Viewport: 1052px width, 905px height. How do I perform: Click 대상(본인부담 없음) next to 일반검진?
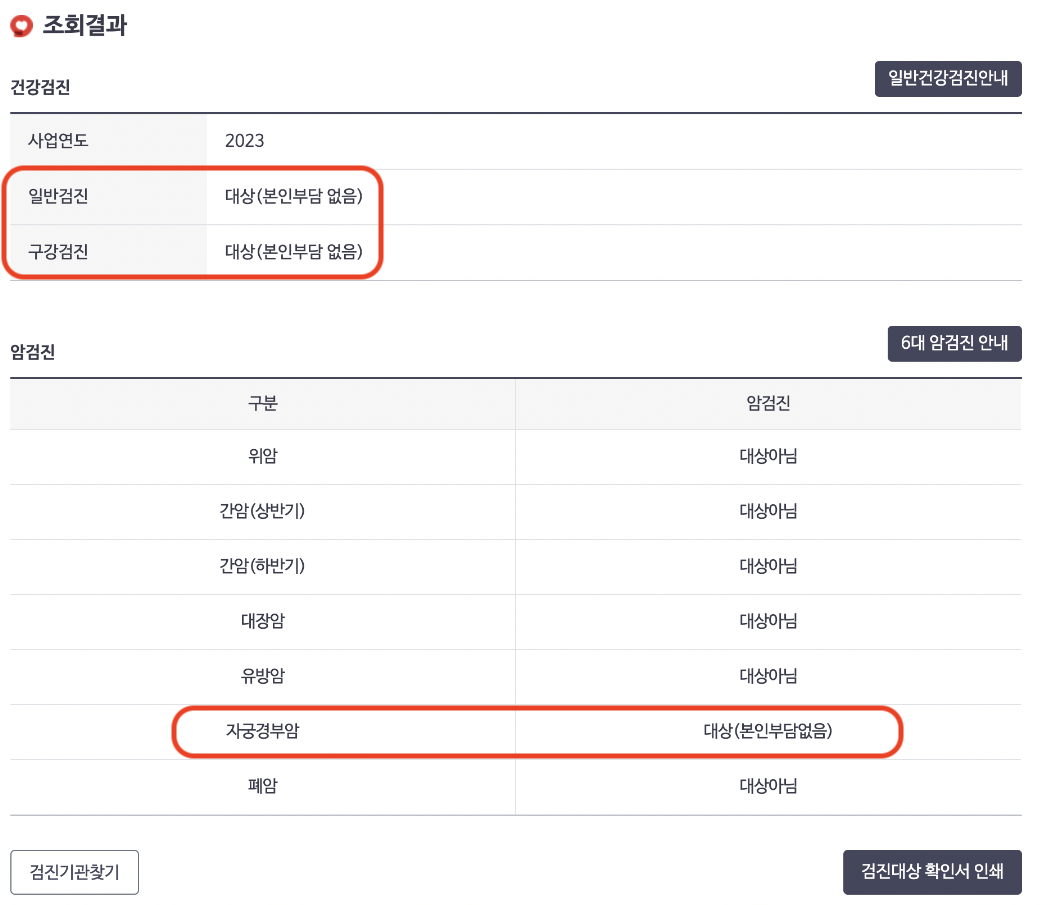[x=294, y=196]
